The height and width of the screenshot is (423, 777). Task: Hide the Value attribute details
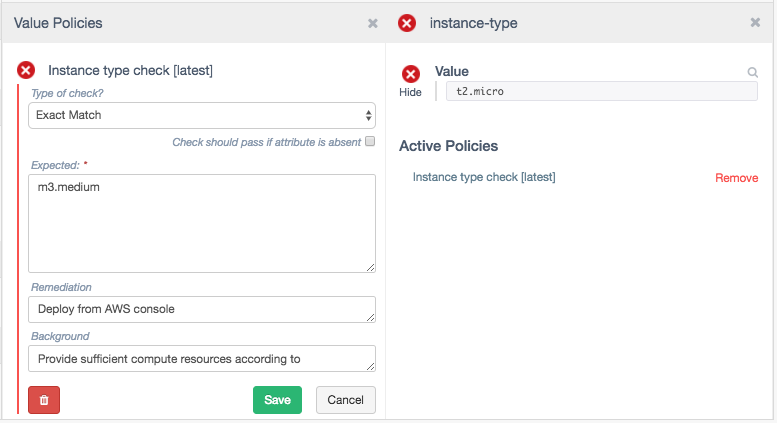[411, 92]
